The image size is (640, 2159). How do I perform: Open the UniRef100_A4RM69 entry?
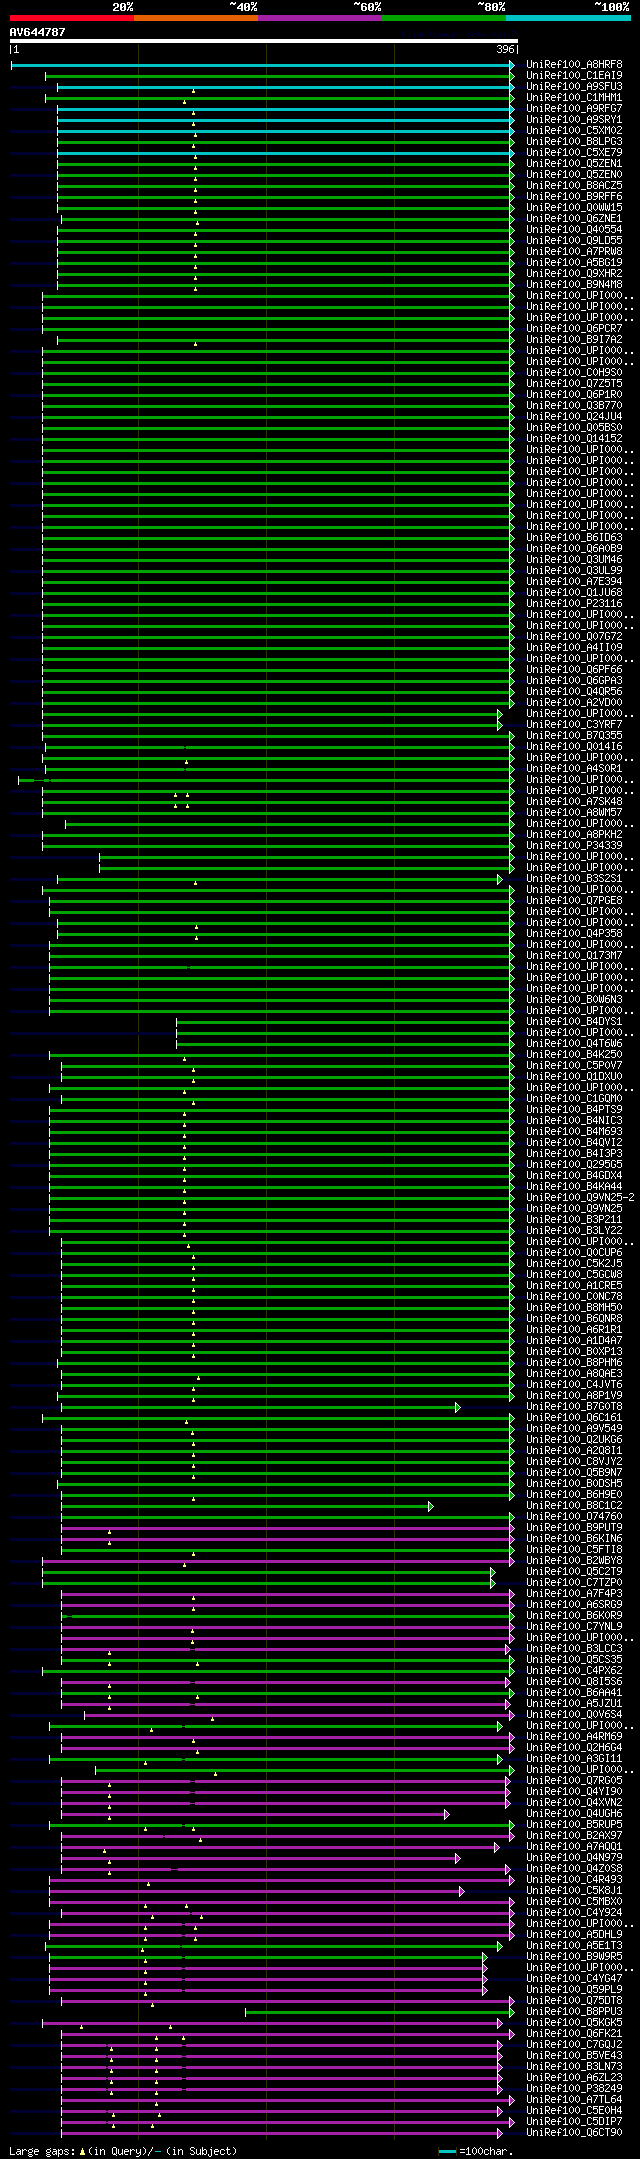(x=574, y=1737)
